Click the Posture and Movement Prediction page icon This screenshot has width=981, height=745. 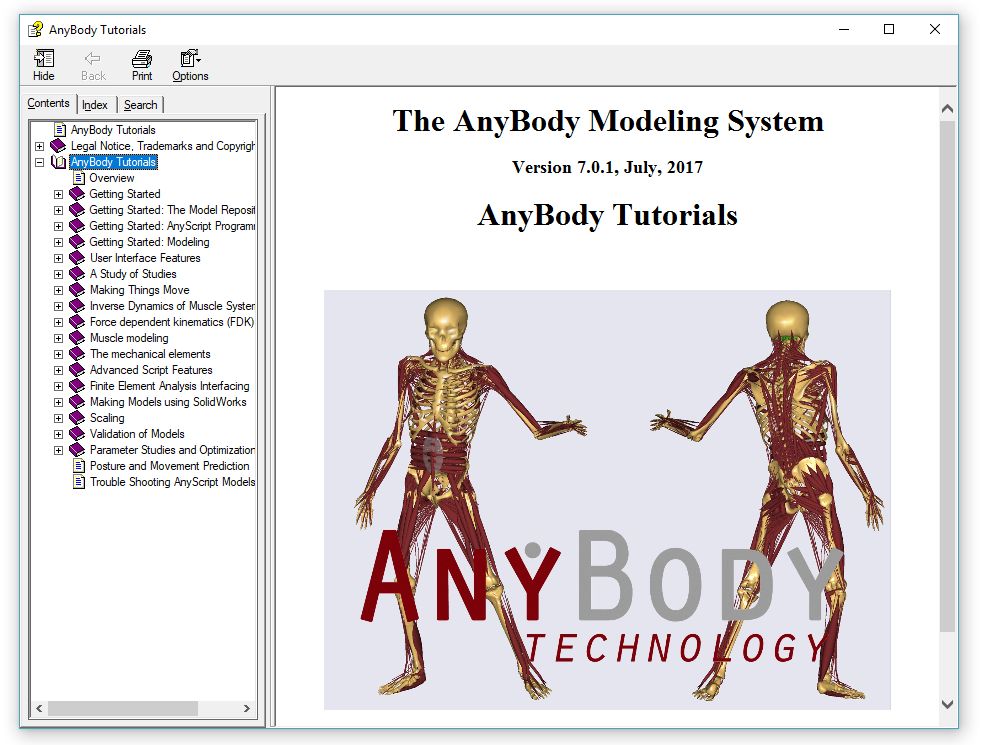pos(79,466)
